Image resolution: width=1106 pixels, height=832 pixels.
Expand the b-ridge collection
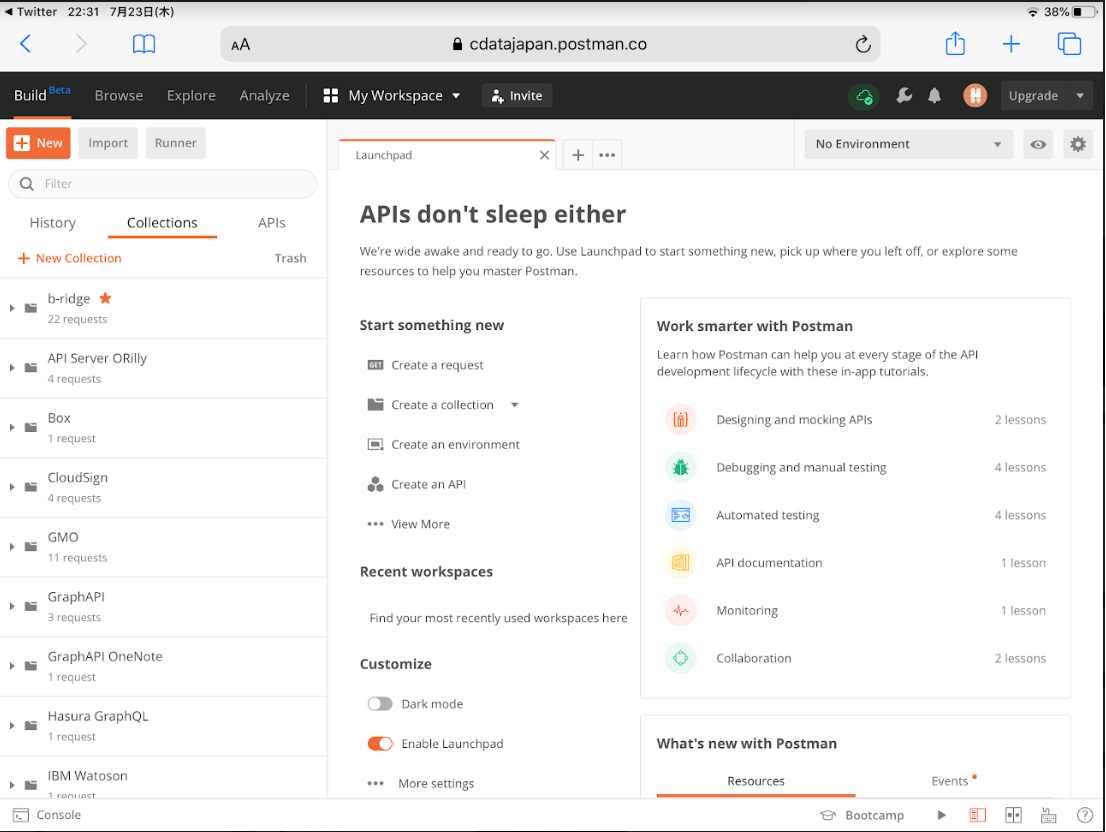point(12,308)
